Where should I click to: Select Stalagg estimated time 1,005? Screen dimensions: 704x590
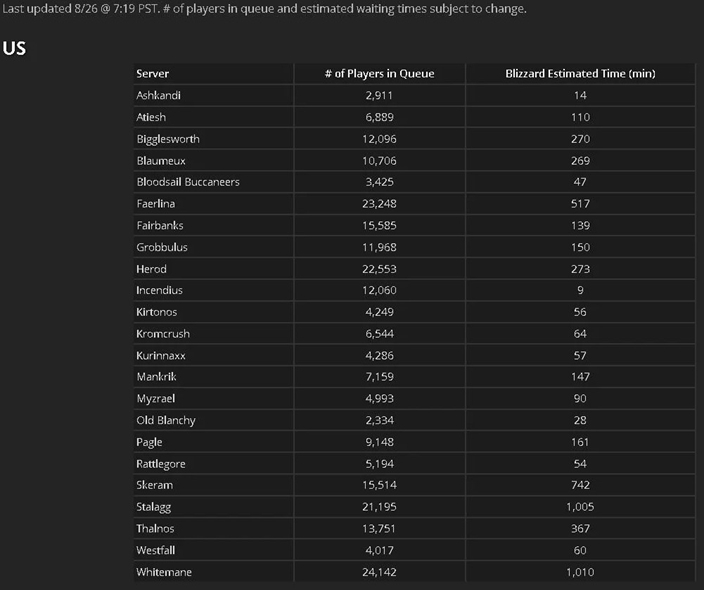click(580, 507)
